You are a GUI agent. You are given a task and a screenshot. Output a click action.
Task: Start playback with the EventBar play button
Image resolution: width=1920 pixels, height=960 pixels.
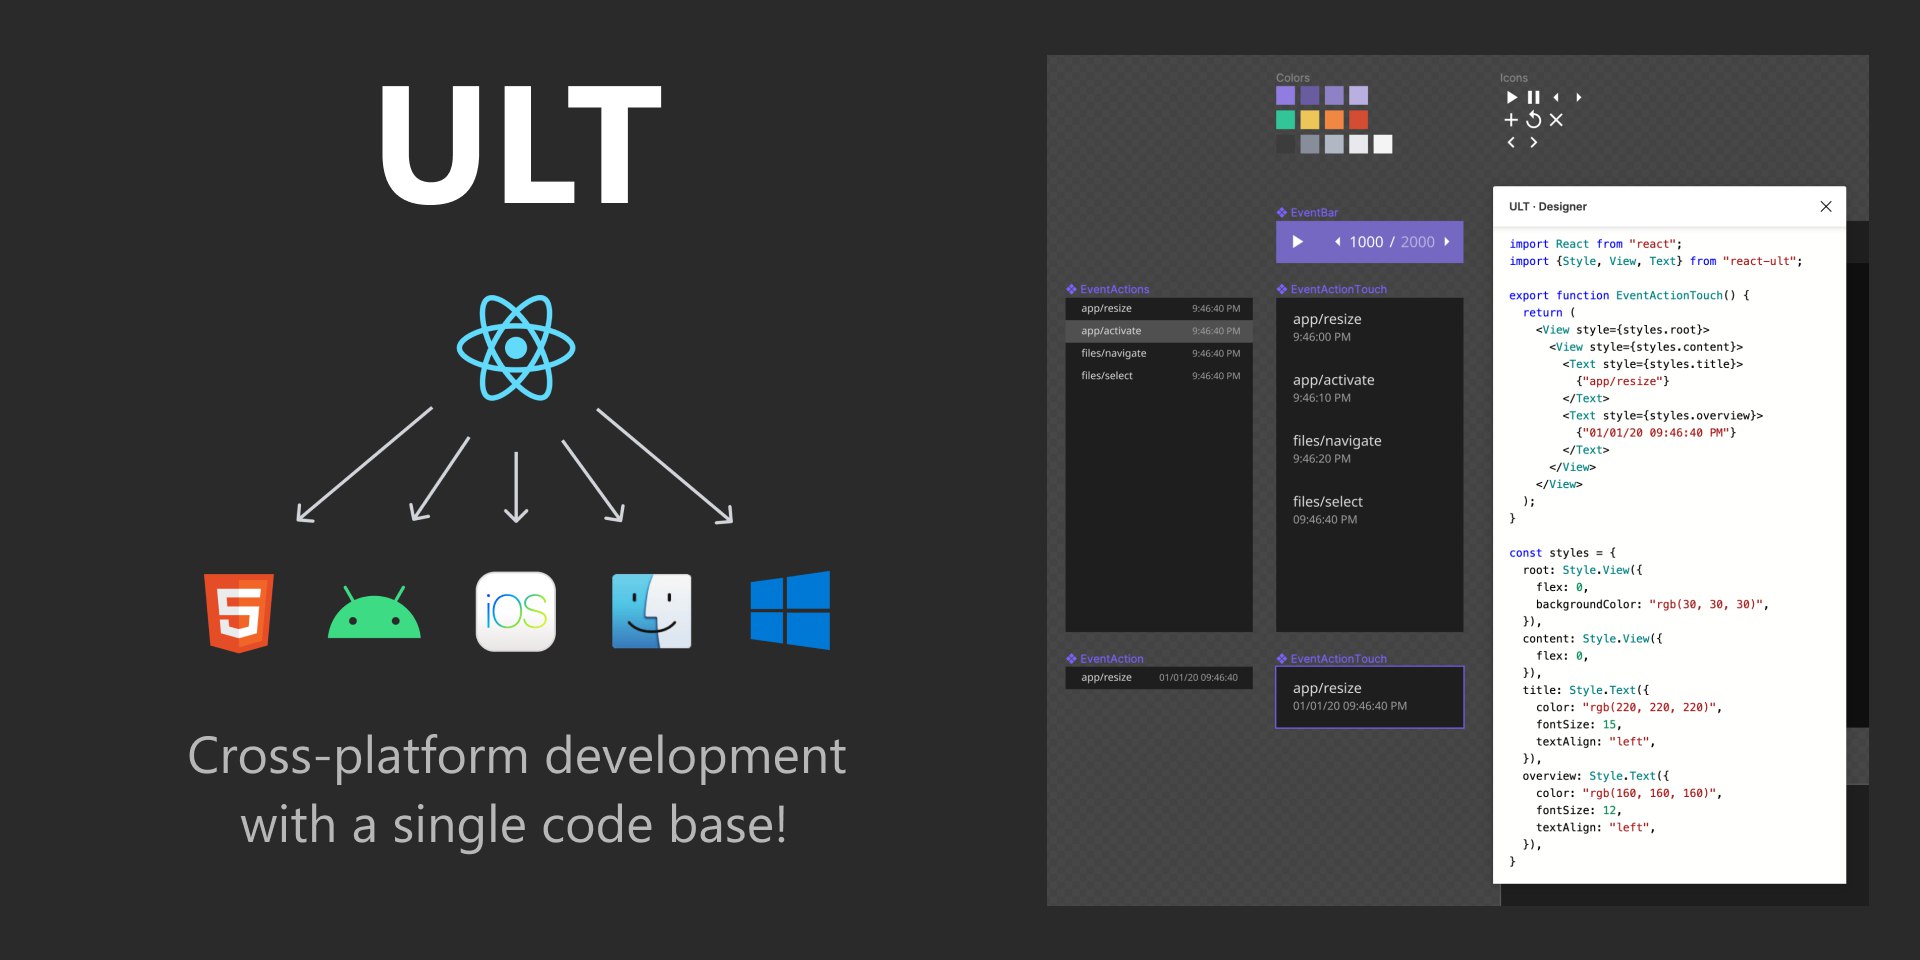[x=1297, y=242]
